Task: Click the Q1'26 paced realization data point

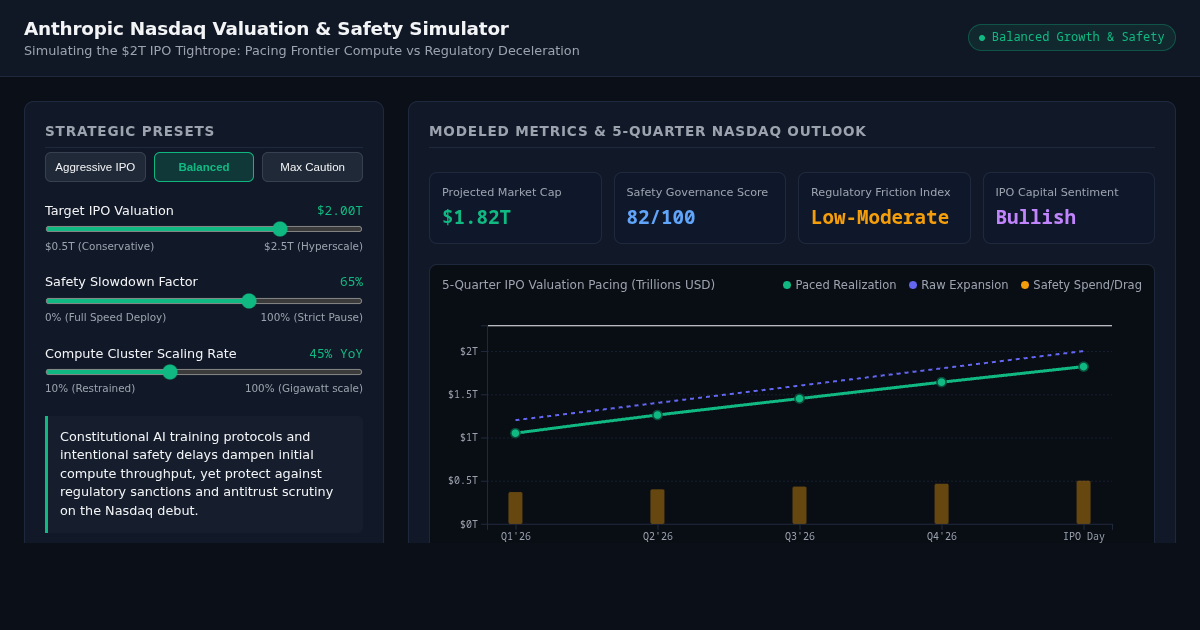Action: 516,433
